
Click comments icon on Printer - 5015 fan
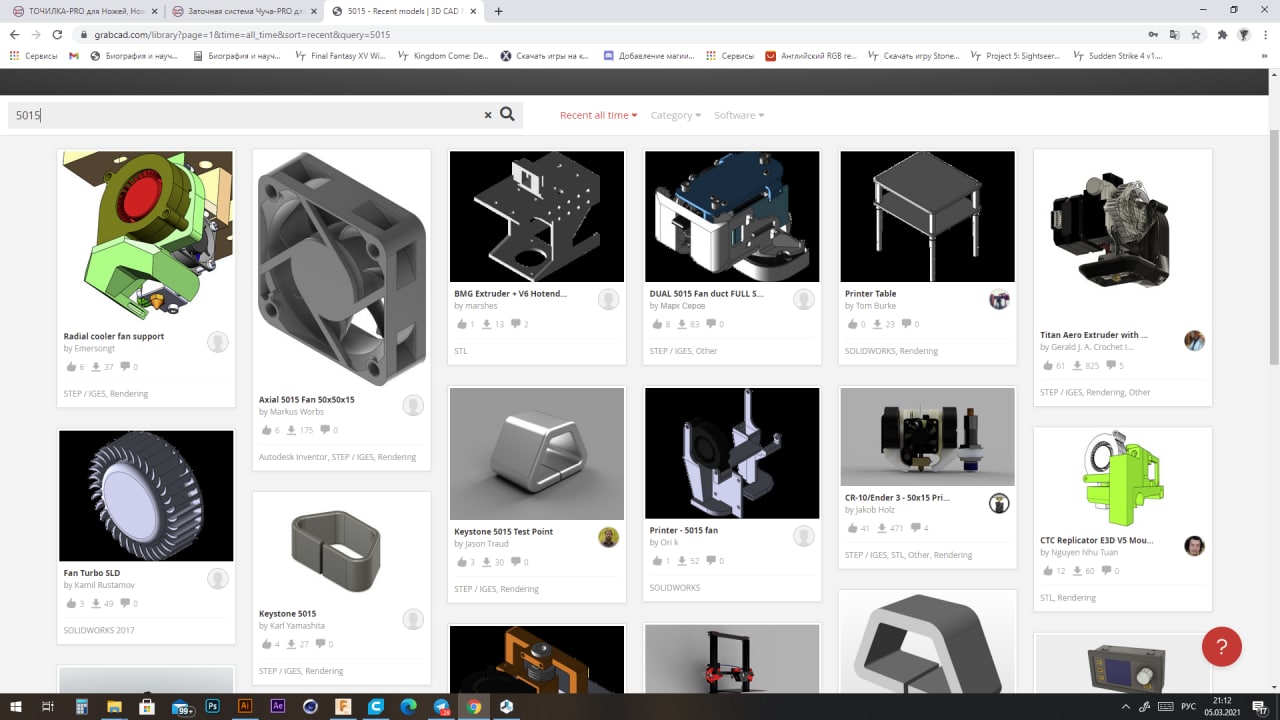[711, 561]
